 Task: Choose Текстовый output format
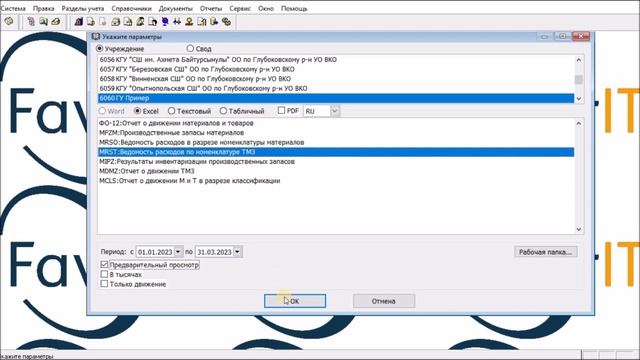pyautogui.click(x=171, y=111)
